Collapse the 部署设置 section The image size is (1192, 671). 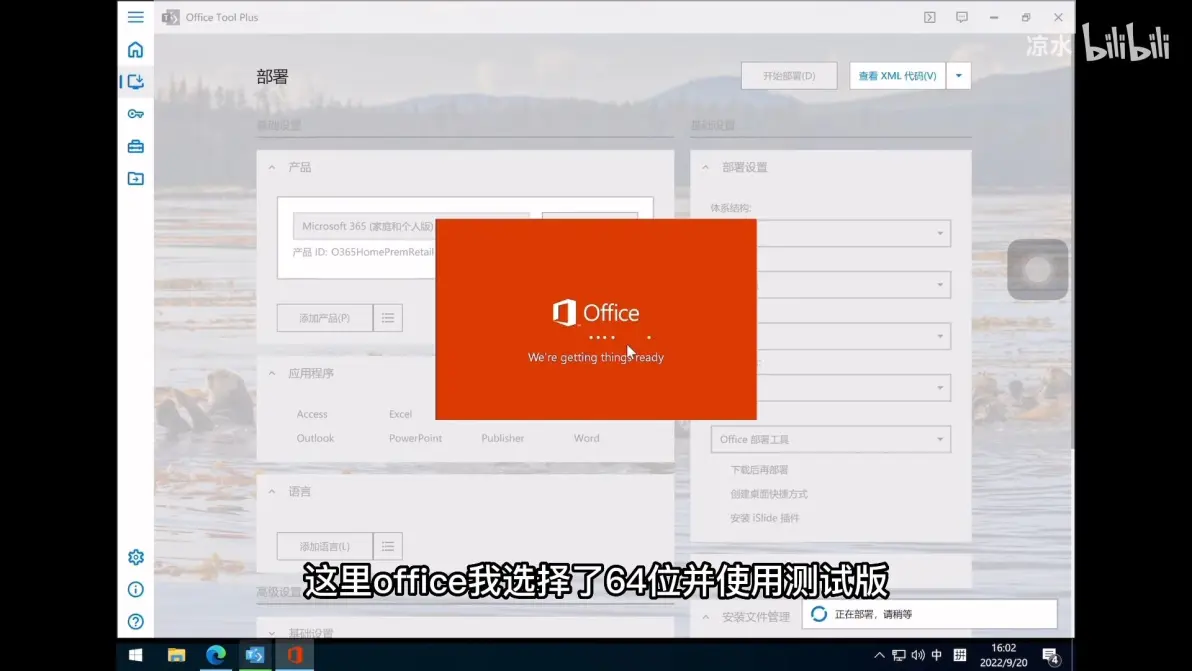(x=705, y=167)
